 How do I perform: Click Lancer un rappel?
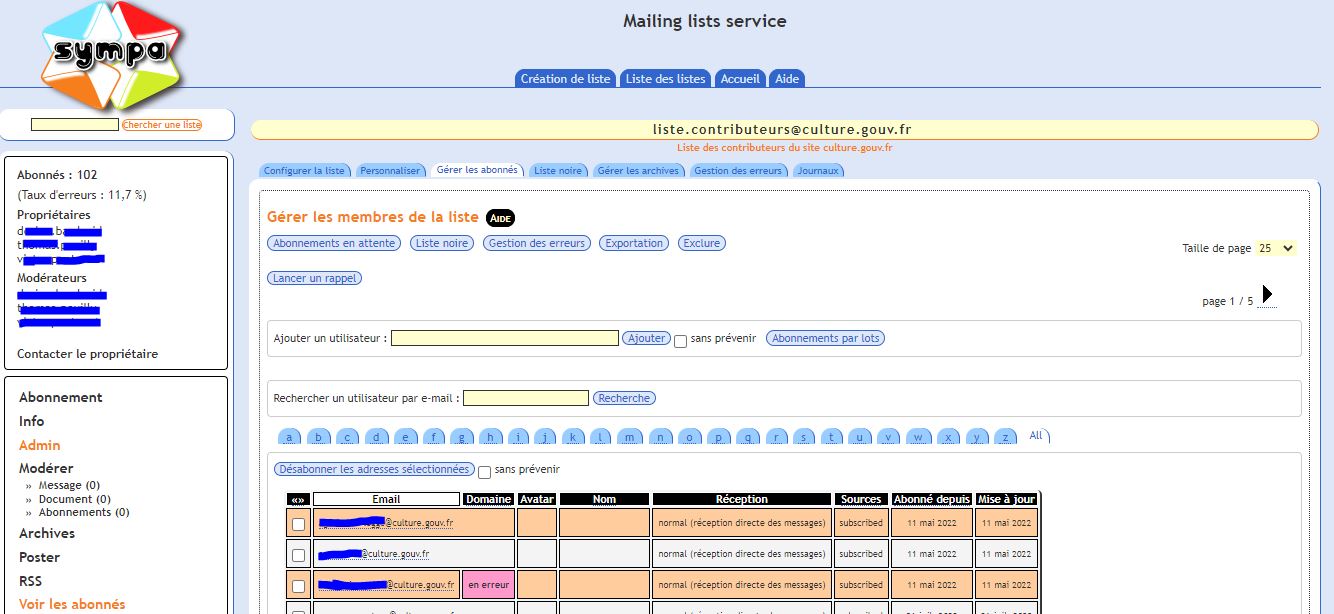[314, 278]
